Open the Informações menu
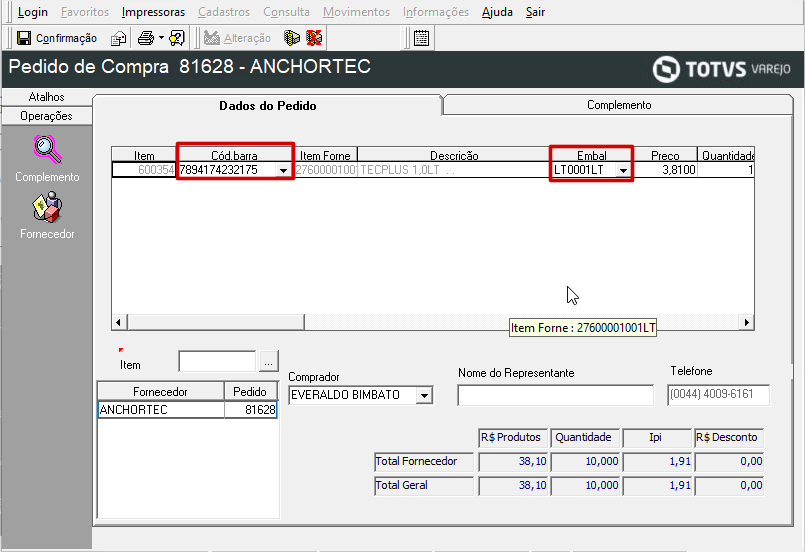The image size is (805, 552). click(436, 12)
